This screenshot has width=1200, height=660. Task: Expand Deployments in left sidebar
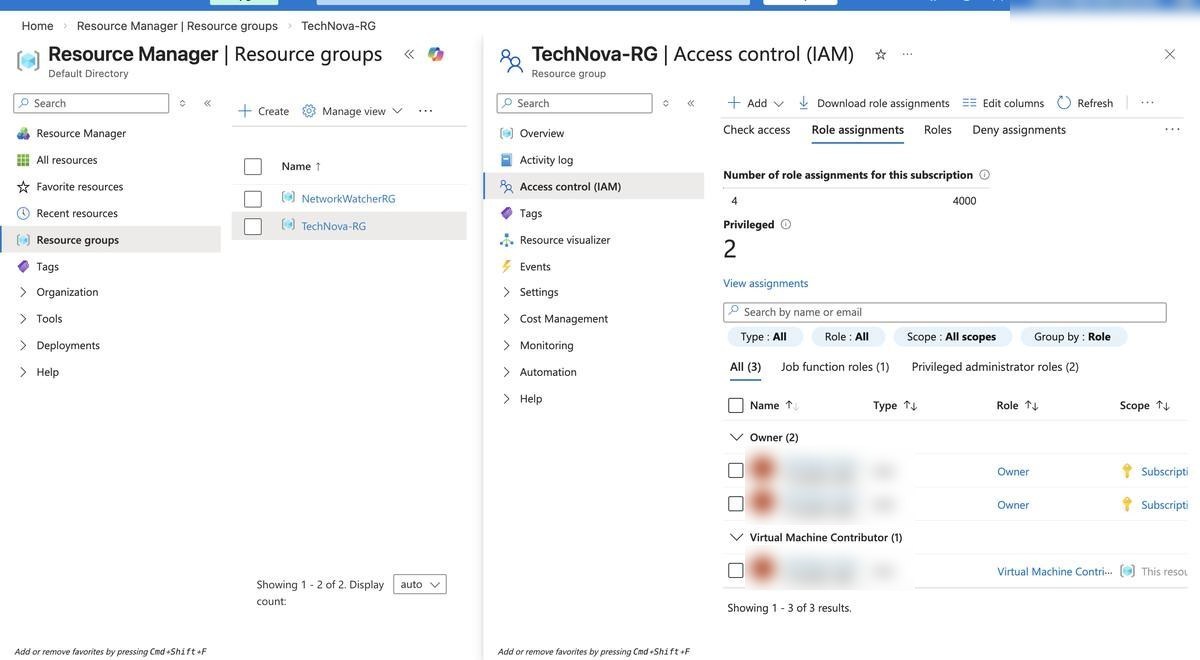pos(23,345)
